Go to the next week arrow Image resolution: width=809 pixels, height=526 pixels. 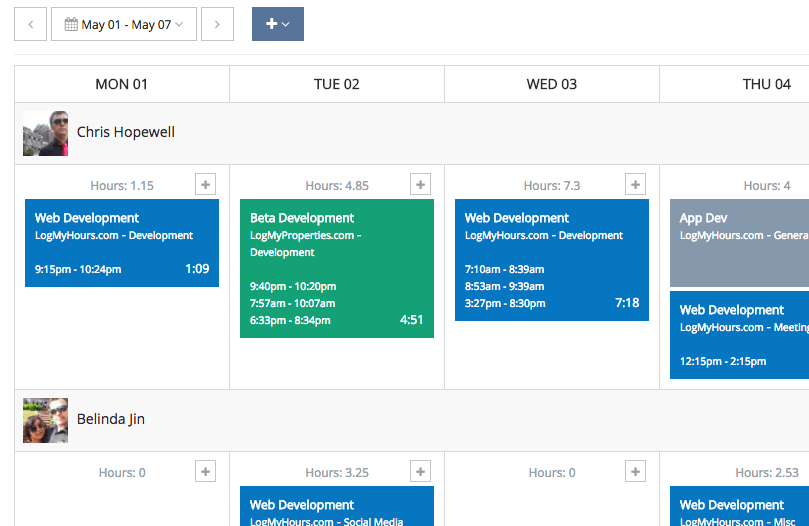point(217,24)
